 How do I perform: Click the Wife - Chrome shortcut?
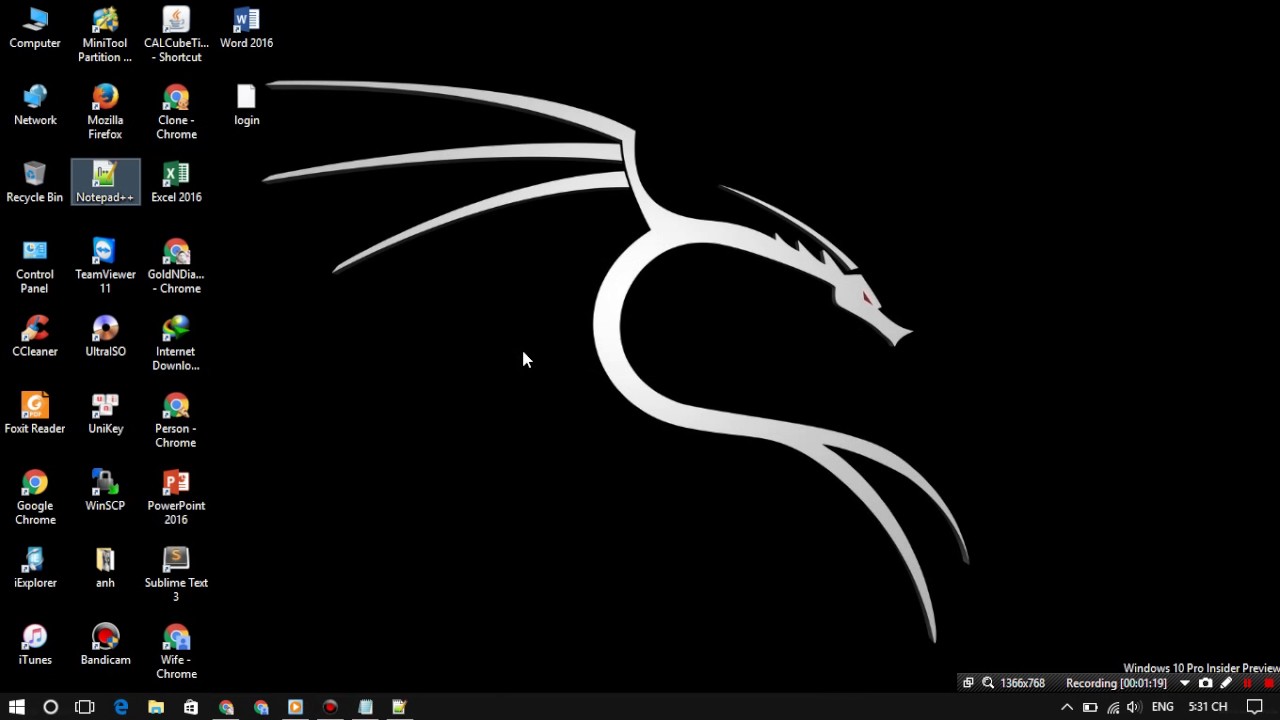176,651
